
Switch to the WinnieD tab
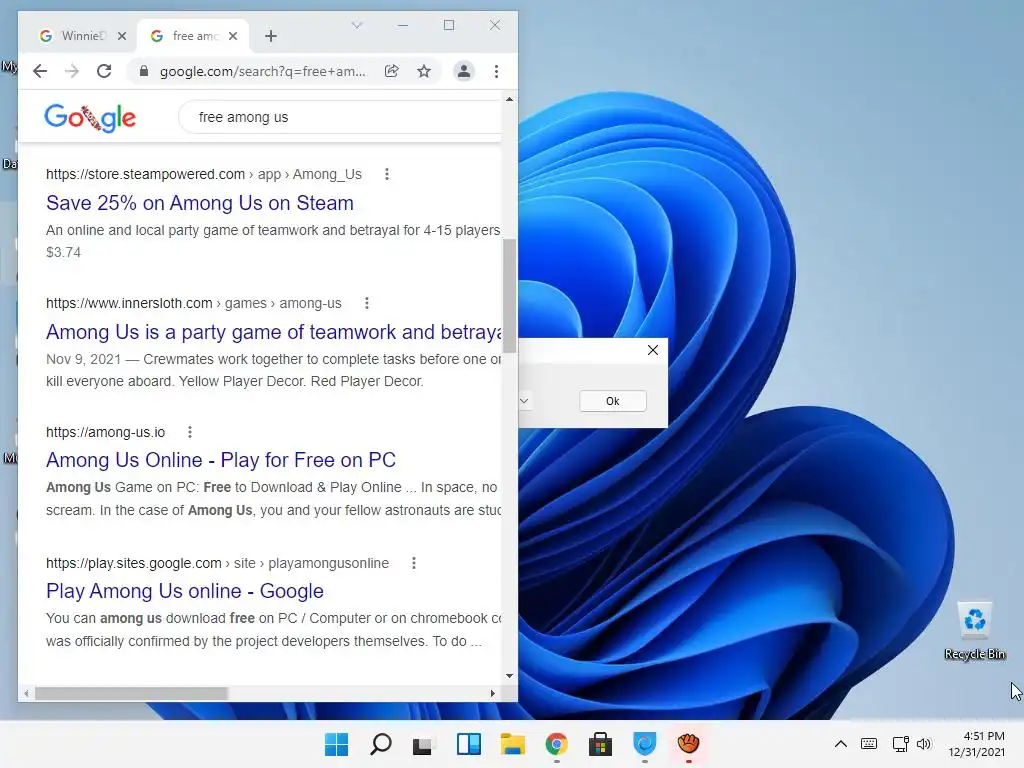coord(79,36)
